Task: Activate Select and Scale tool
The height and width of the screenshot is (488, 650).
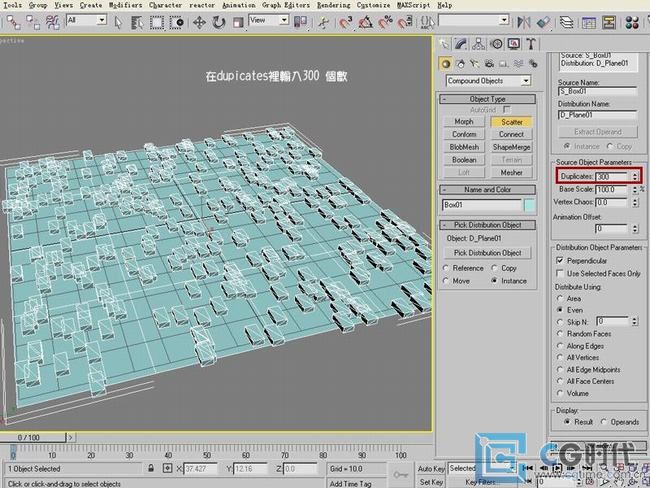Action: pyautogui.click(x=238, y=22)
